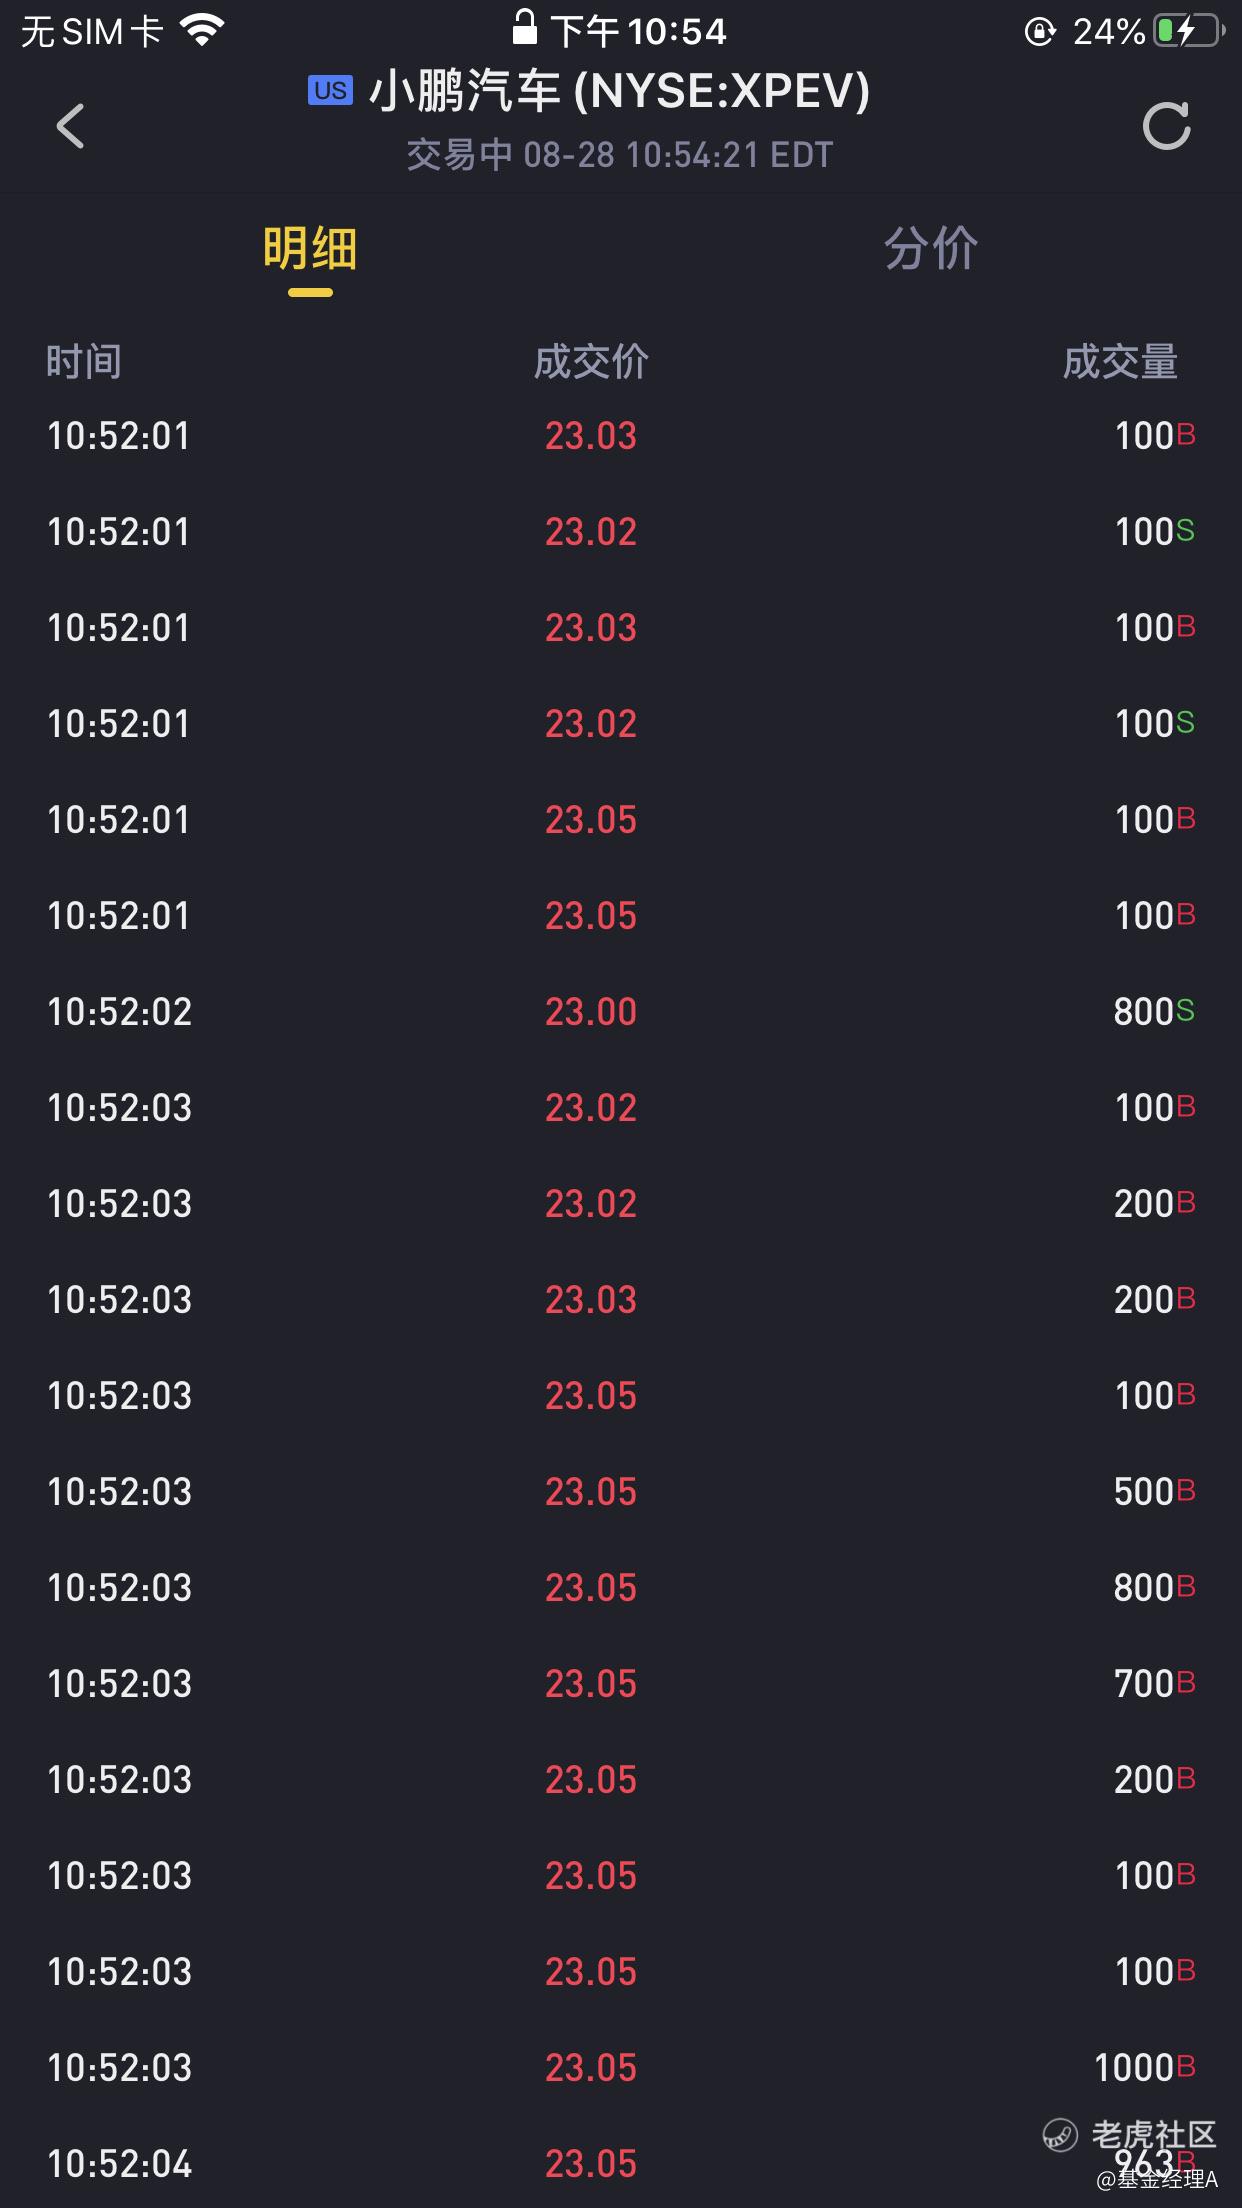This screenshot has width=1242, height=2208.
Task: Open the 小鹏汽车 (NYSE:XPEV) title
Action: click(x=620, y=91)
